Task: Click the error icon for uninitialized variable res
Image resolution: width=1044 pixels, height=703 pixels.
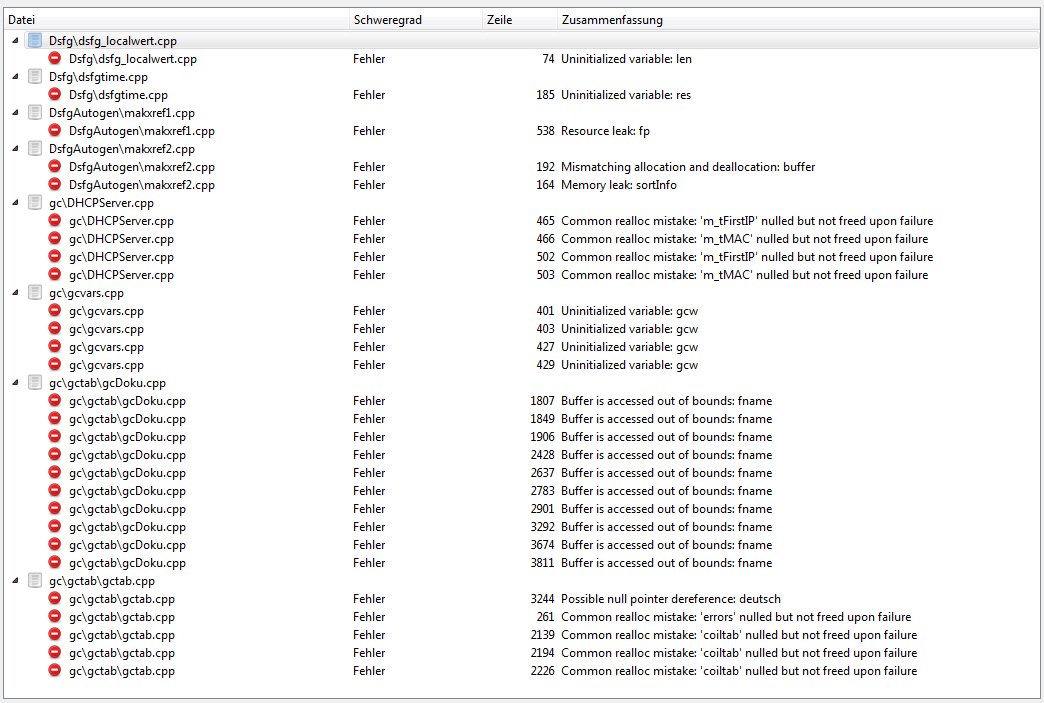Action: 55,95
